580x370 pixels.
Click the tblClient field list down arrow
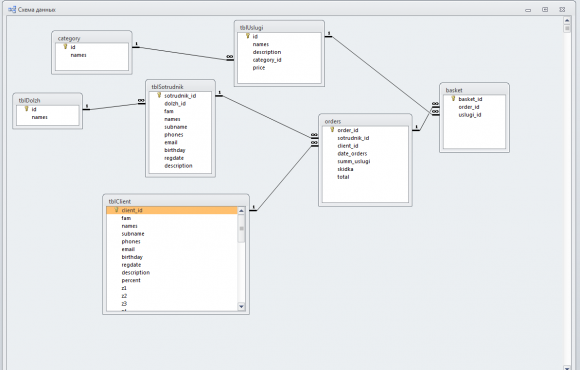pos(241,306)
